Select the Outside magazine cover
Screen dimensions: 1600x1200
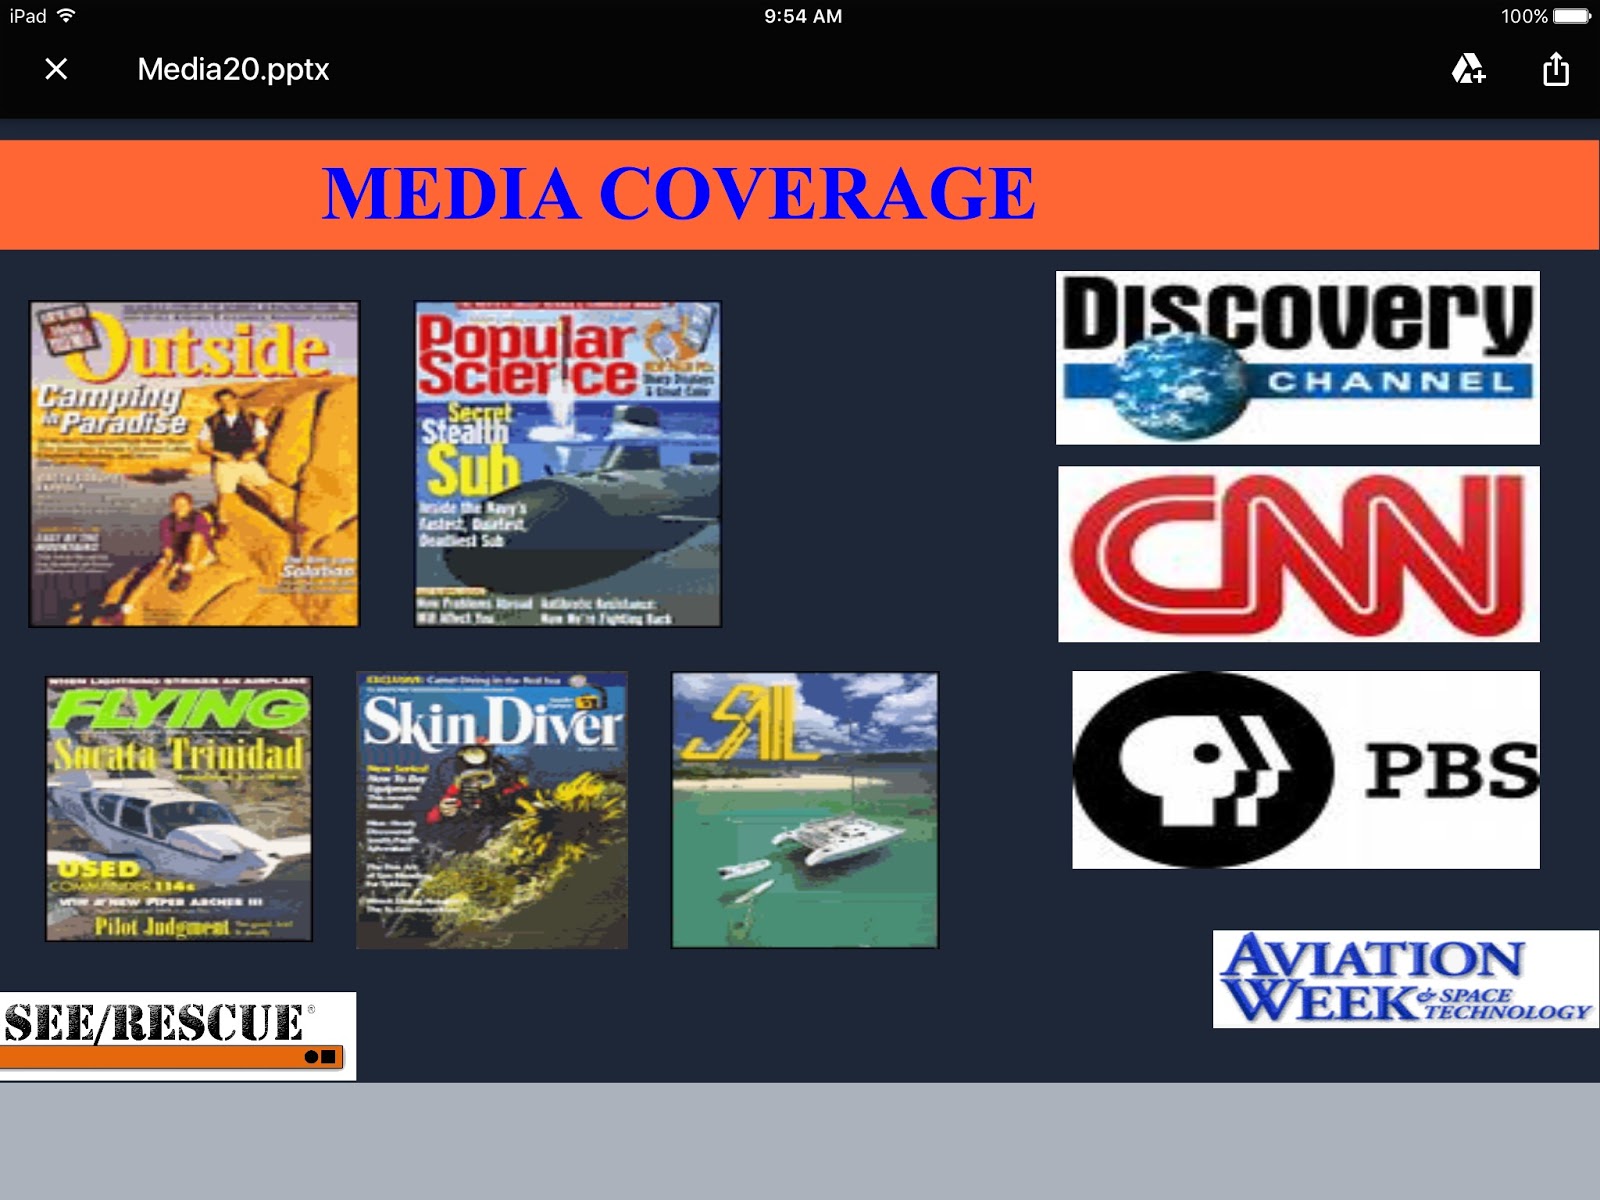194,464
